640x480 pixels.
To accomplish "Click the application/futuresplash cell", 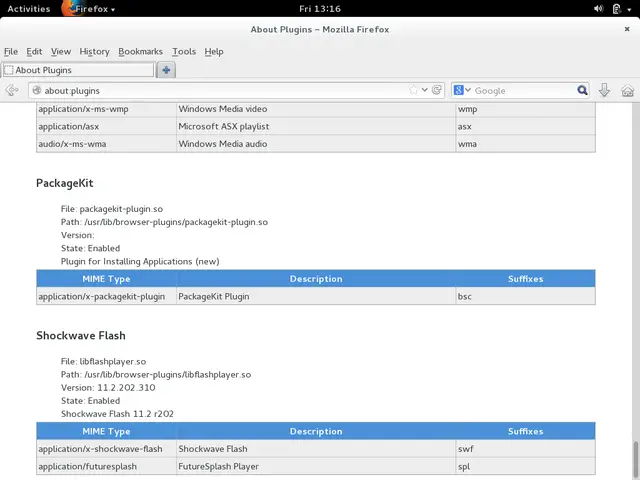I will (107, 466).
